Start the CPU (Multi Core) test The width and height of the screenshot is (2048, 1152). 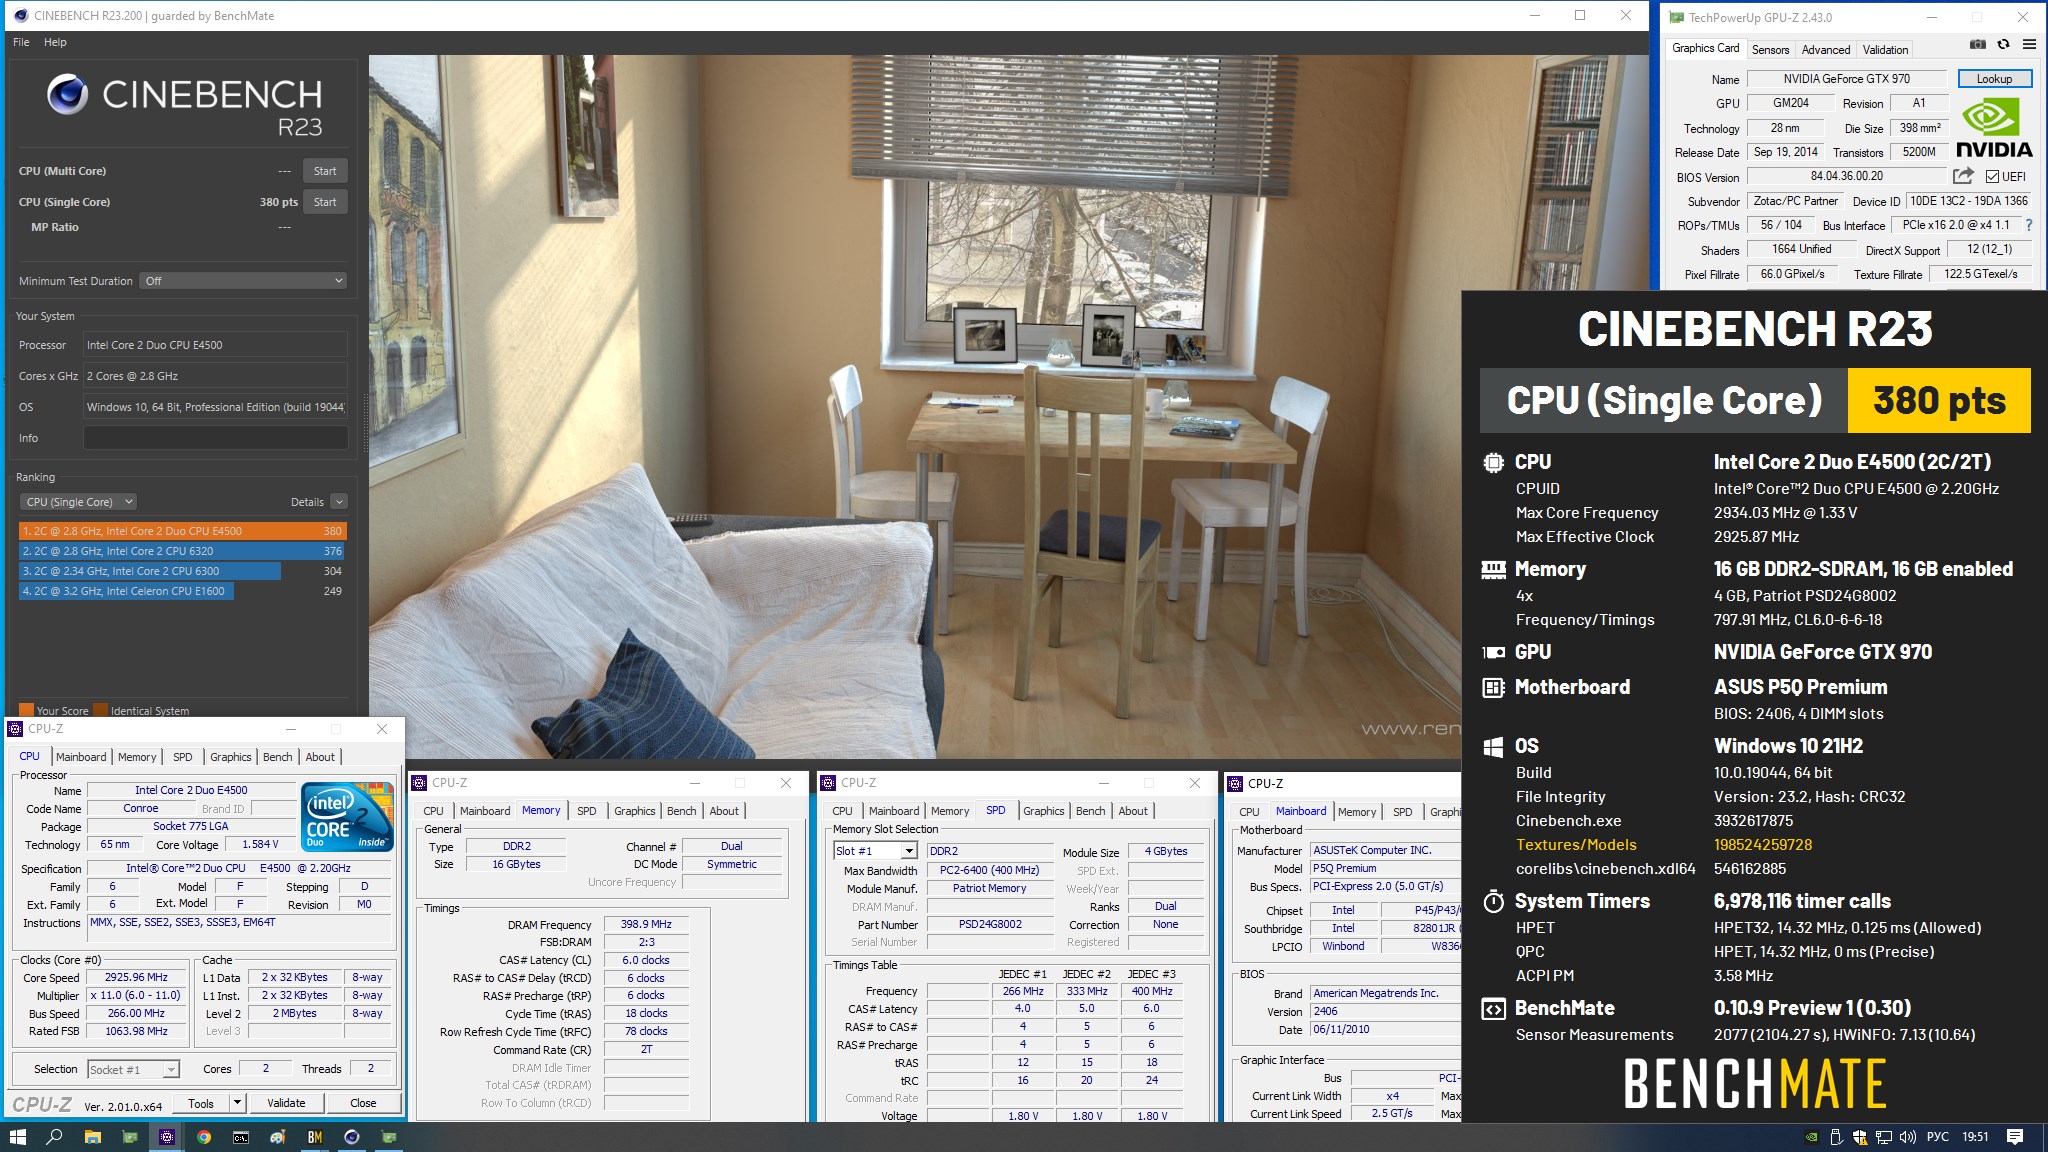point(325,171)
